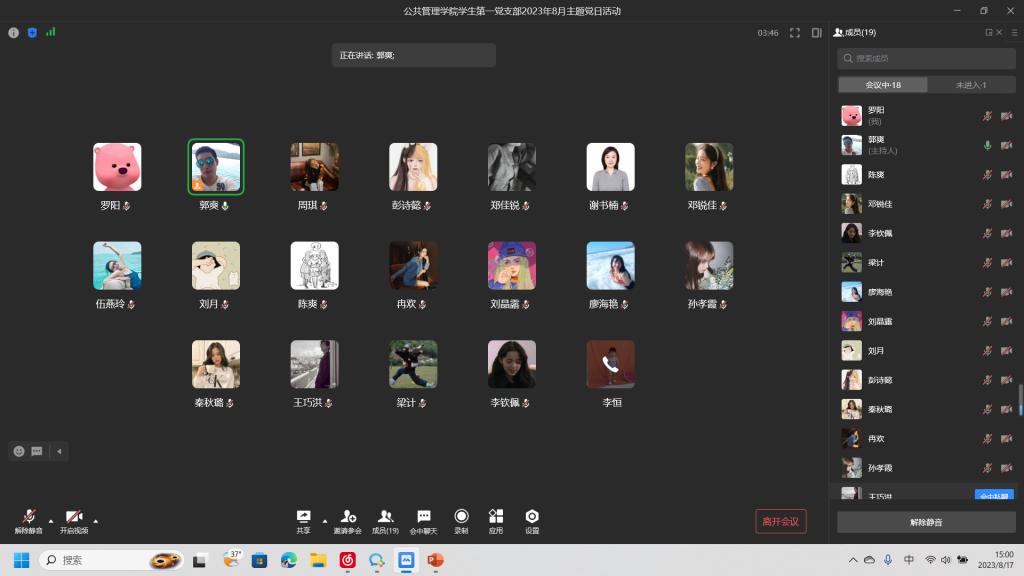Open the 邀请参会 invite icon

pos(347,516)
